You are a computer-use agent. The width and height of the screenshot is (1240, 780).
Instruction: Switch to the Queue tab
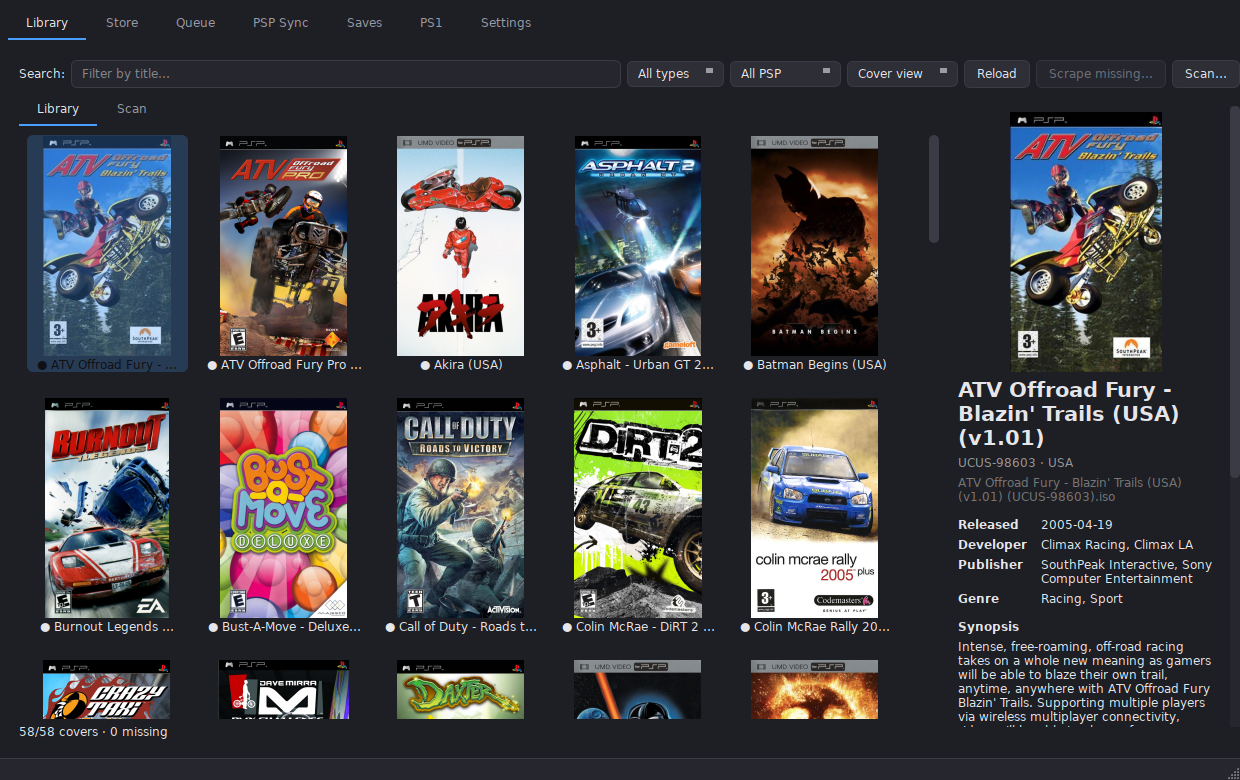[x=195, y=22]
